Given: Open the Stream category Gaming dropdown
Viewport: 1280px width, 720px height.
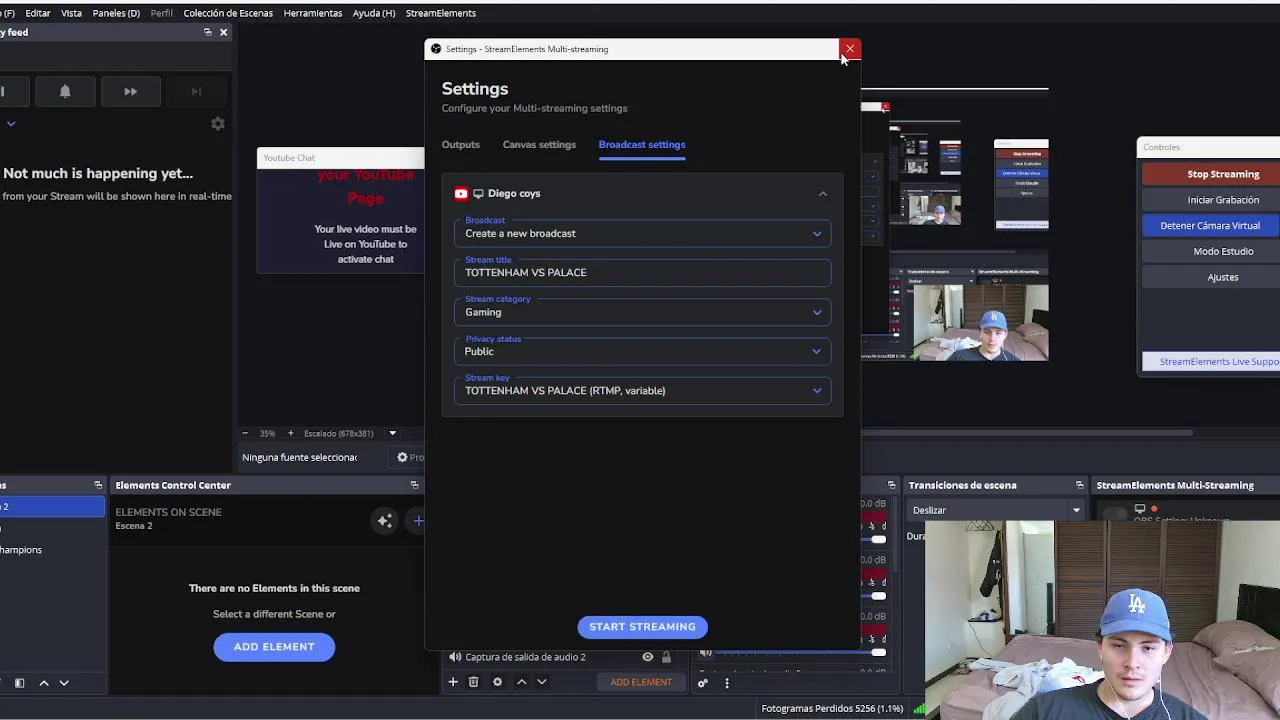Looking at the screenshot, I should point(642,312).
